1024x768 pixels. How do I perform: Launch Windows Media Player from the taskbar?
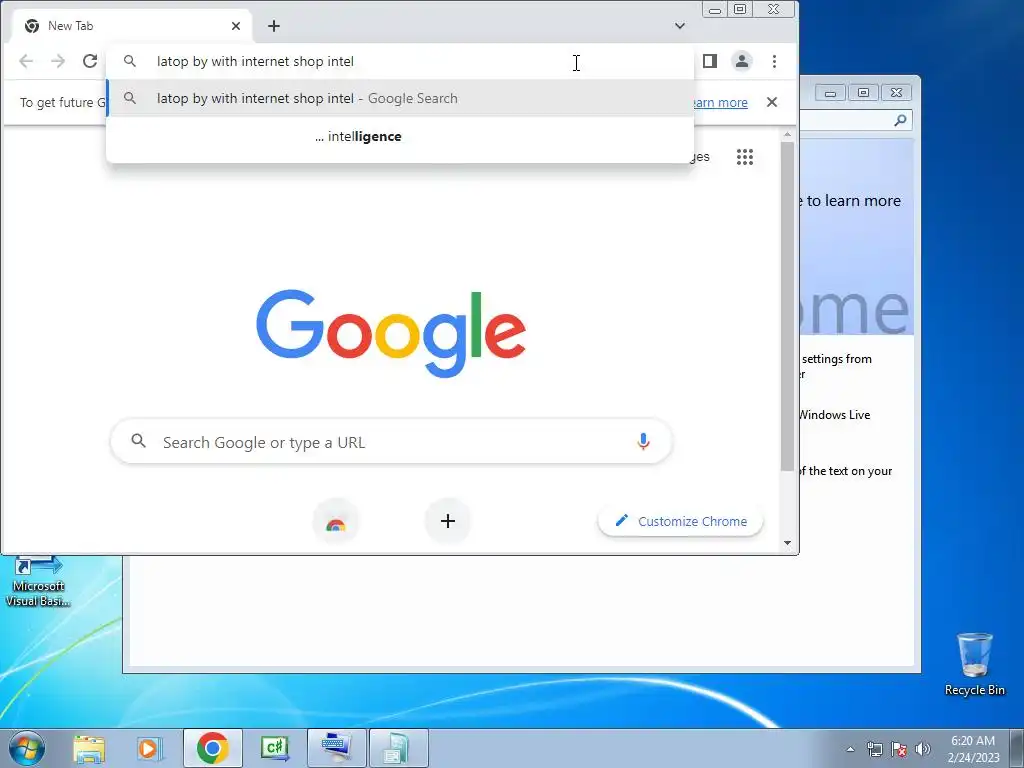(149, 749)
